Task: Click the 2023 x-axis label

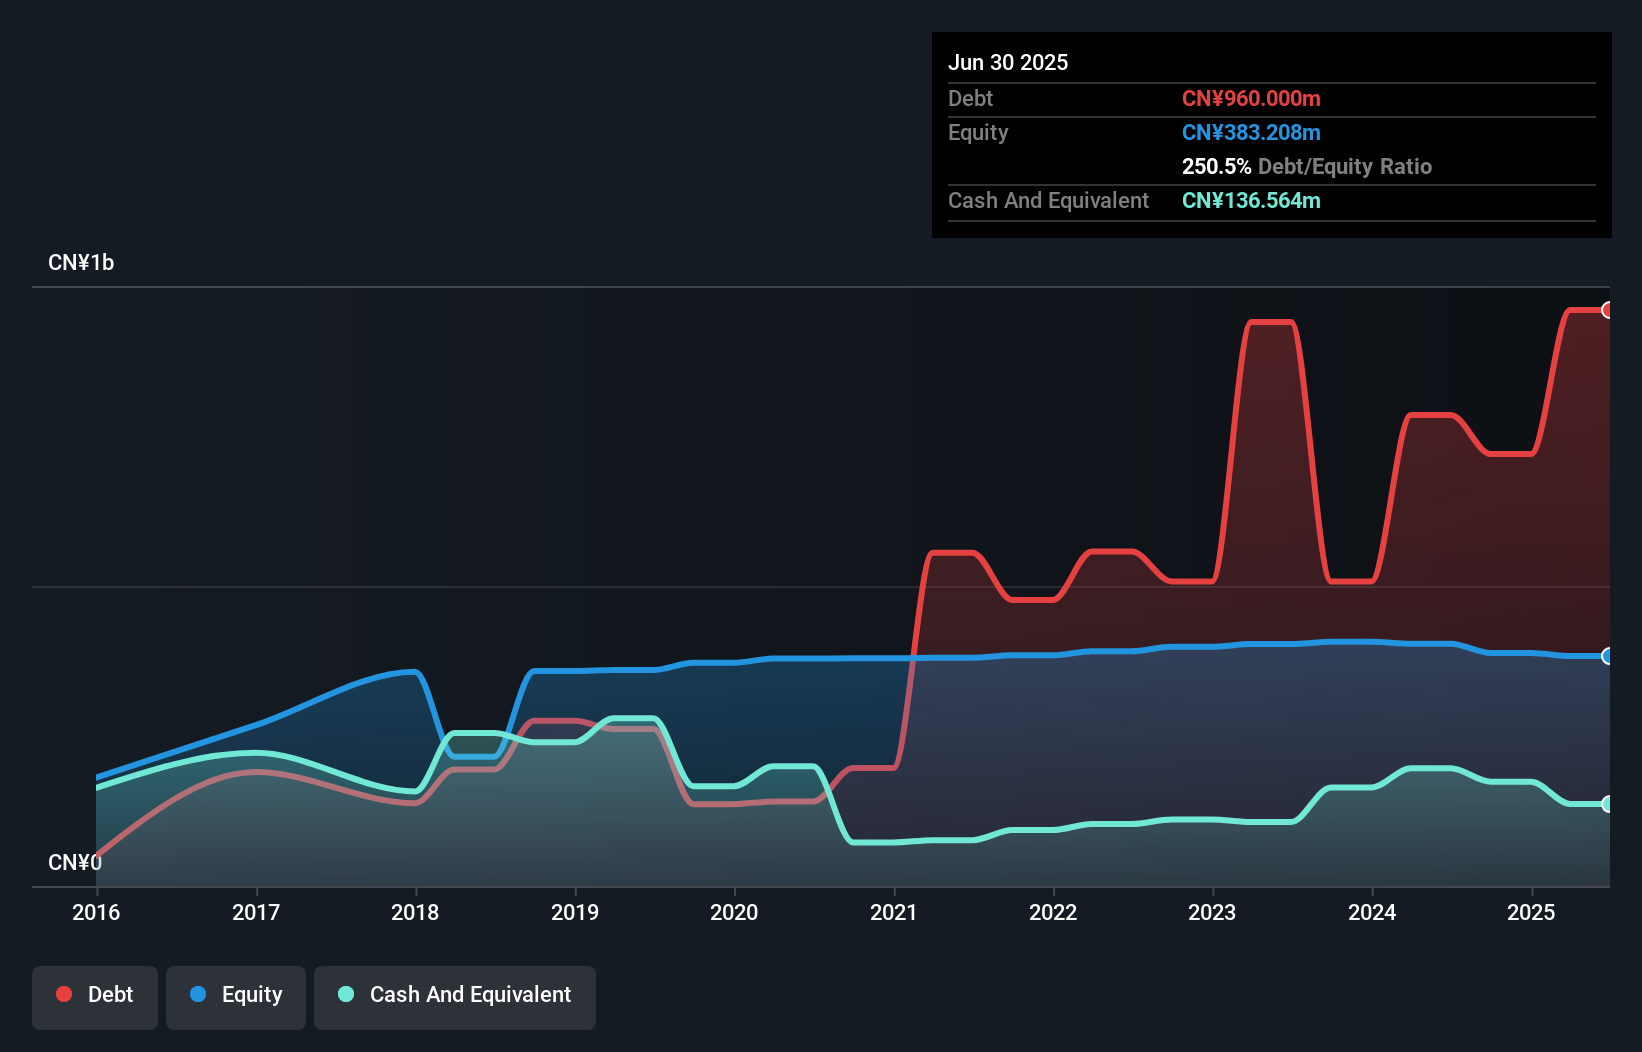Action: pyautogui.click(x=1212, y=912)
